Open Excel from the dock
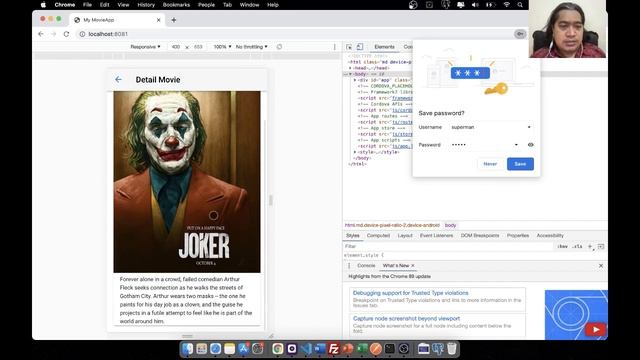 click(362, 349)
